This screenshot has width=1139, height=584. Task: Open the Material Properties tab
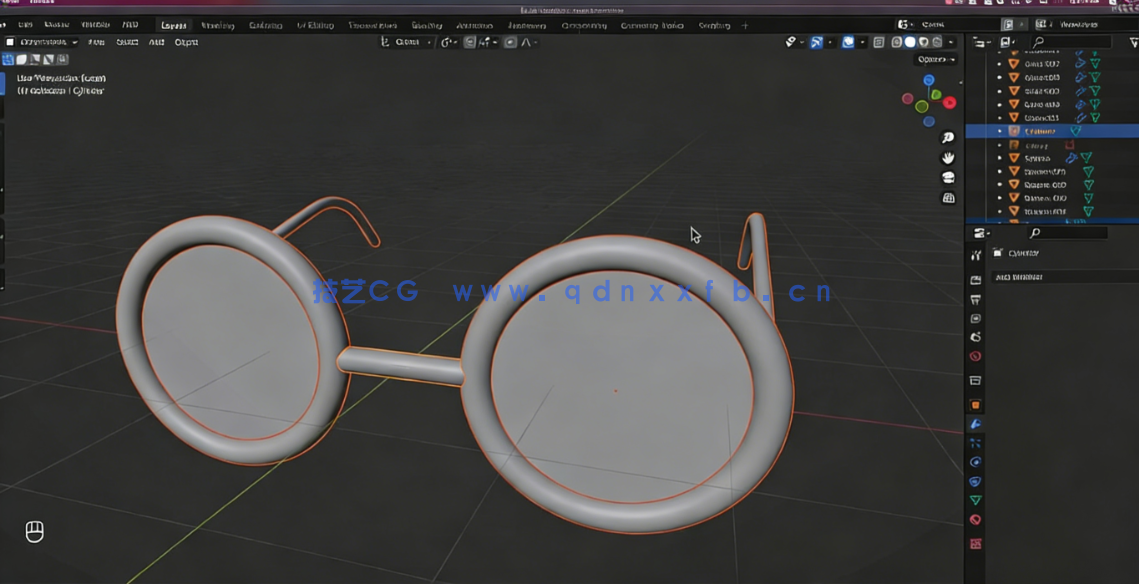click(x=976, y=520)
